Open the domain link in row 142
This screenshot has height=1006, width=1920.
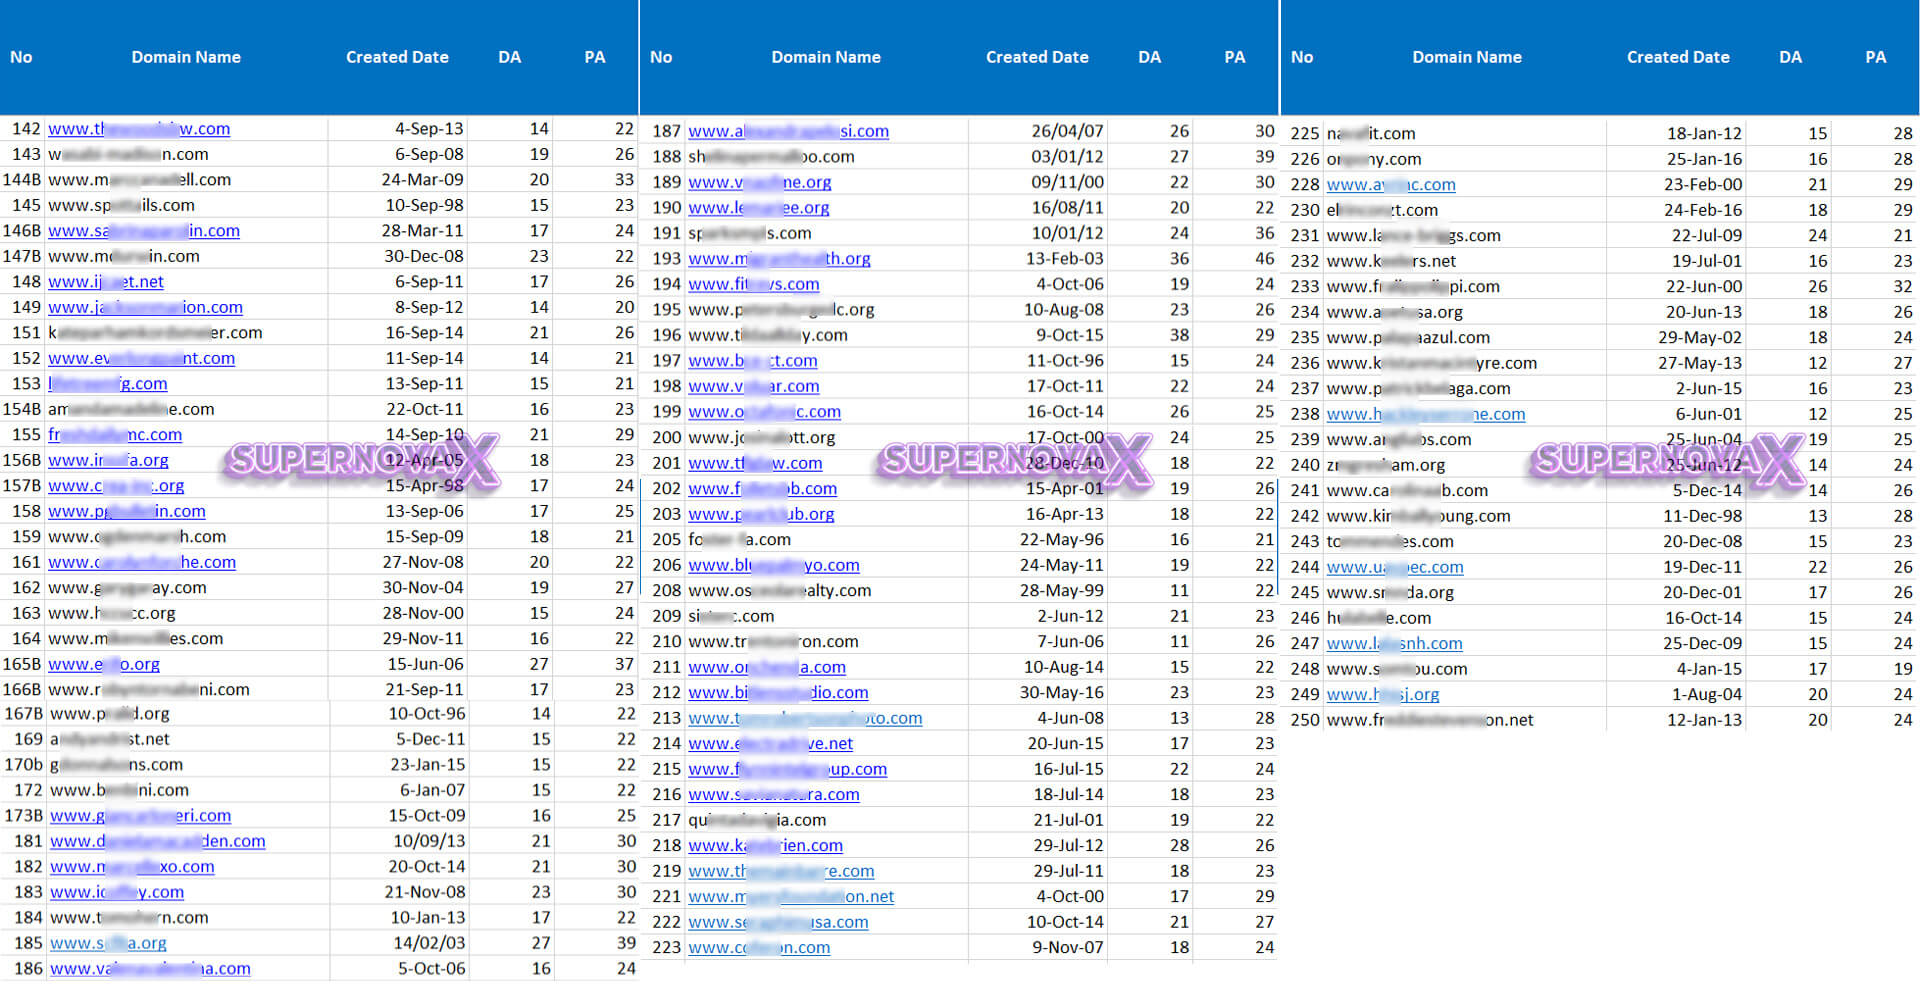coord(139,129)
